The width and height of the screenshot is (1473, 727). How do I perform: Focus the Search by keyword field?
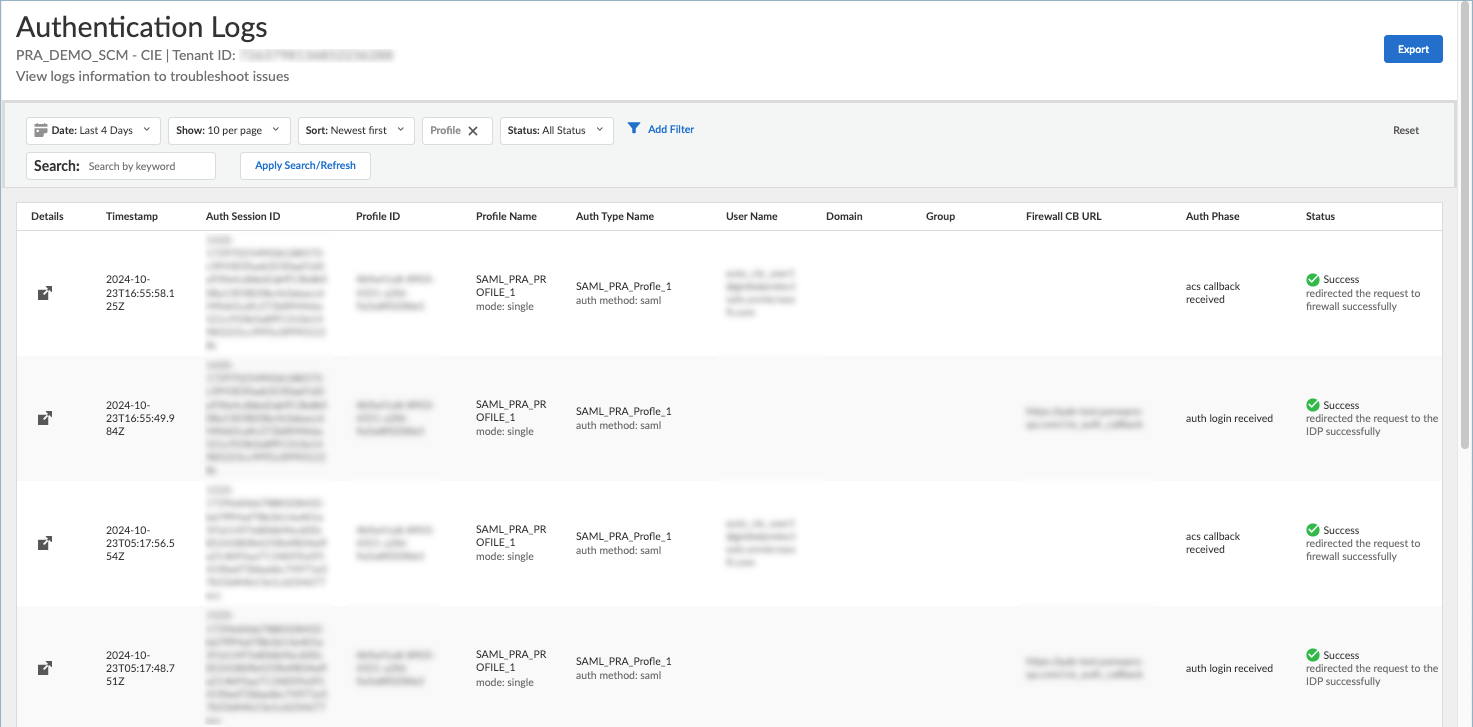point(149,166)
